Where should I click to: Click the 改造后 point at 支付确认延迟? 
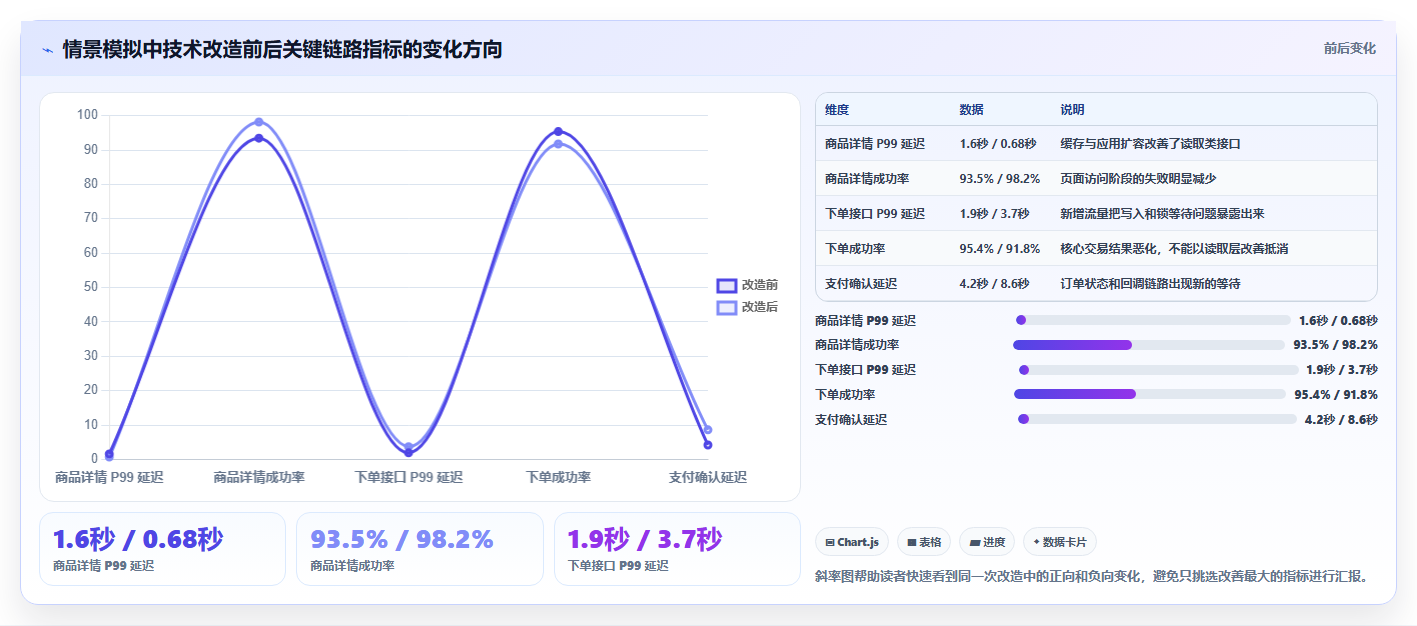[707, 430]
